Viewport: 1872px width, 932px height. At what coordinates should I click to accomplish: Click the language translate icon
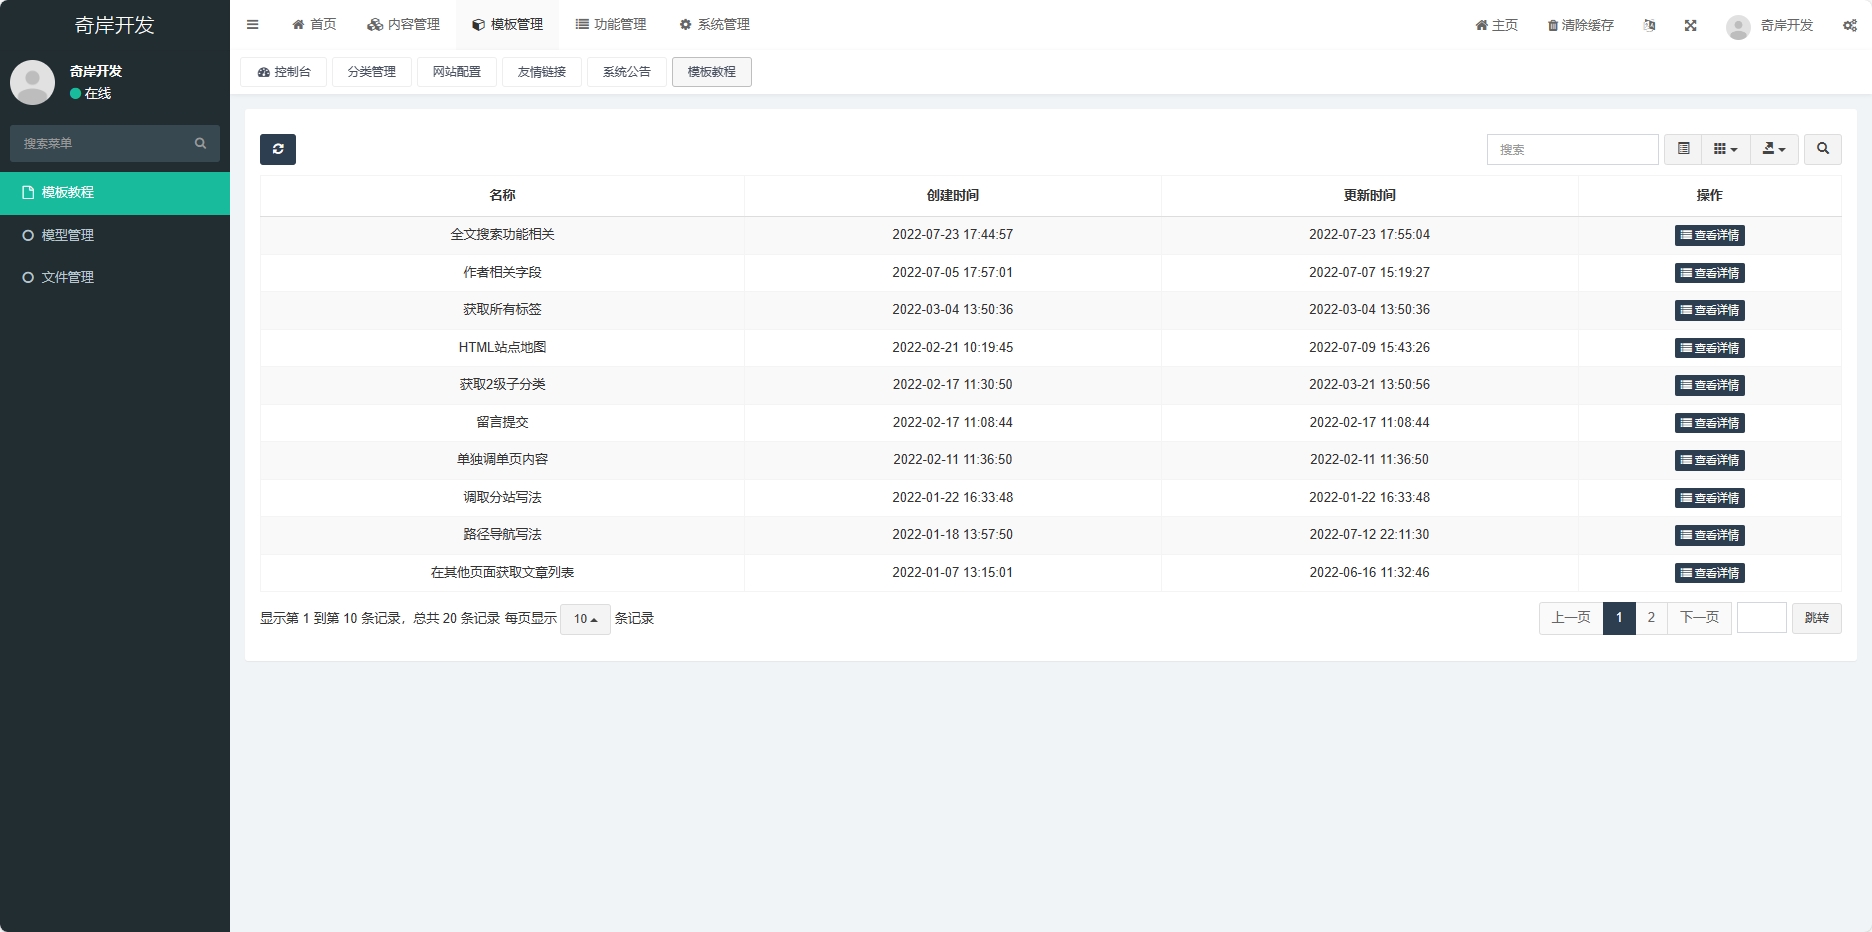click(1649, 25)
